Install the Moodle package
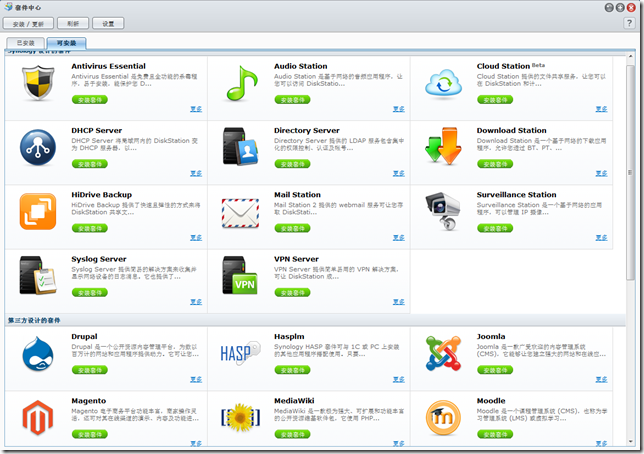The width and height of the screenshot is (644, 454). tap(495, 434)
